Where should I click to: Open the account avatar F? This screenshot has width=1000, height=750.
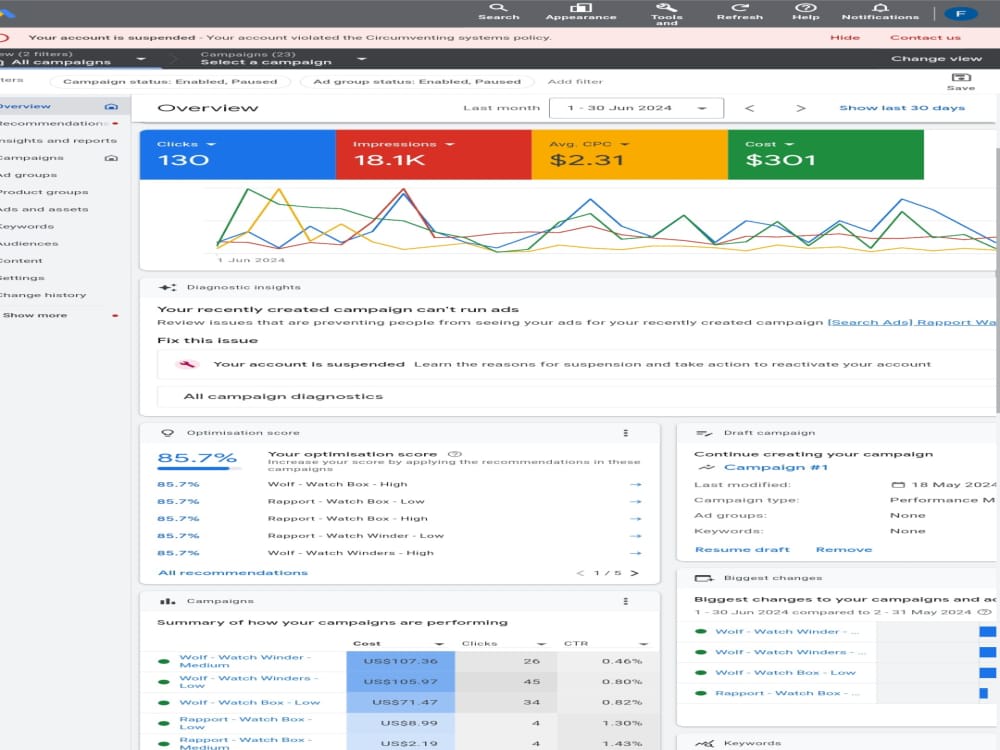coord(960,13)
